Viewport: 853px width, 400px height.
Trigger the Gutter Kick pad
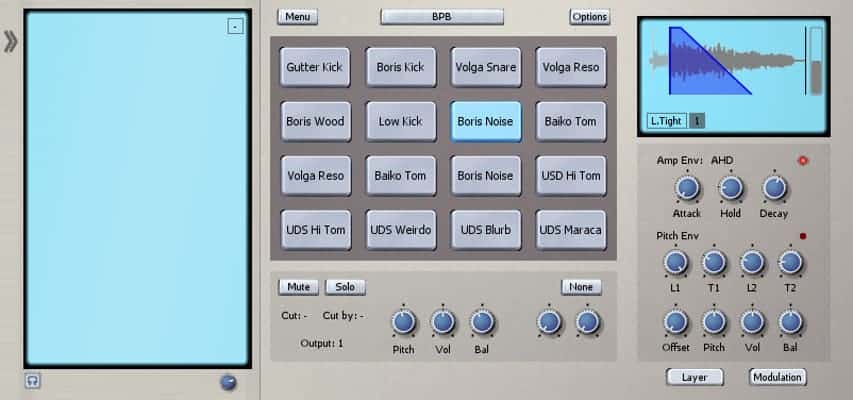point(314,68)
